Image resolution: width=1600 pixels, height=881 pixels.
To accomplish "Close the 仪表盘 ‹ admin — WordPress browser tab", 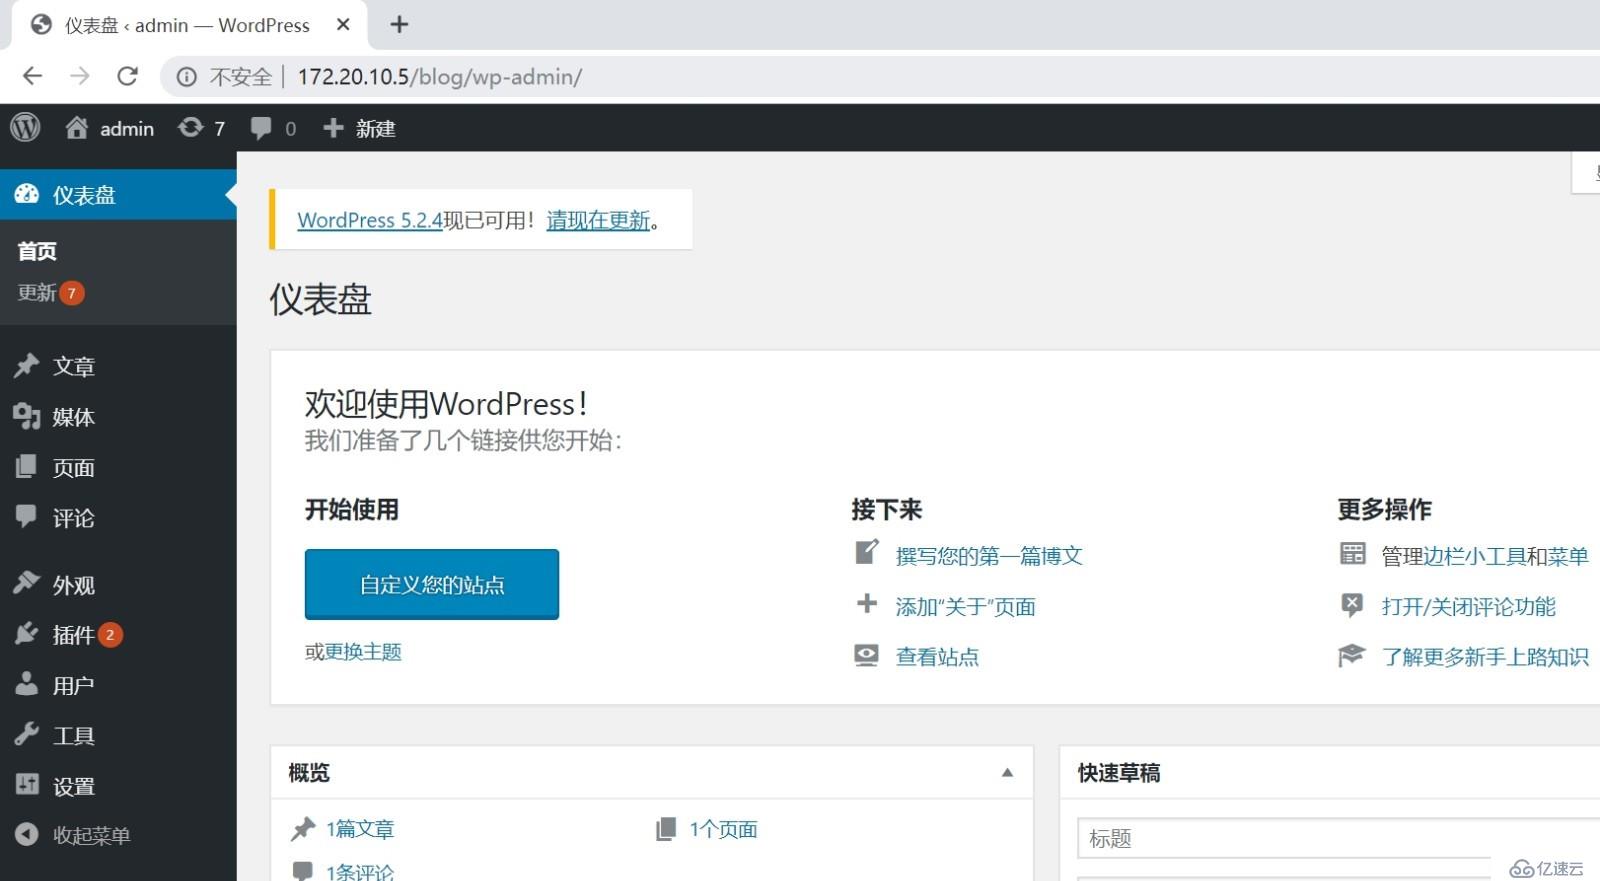I will [343, 24].
